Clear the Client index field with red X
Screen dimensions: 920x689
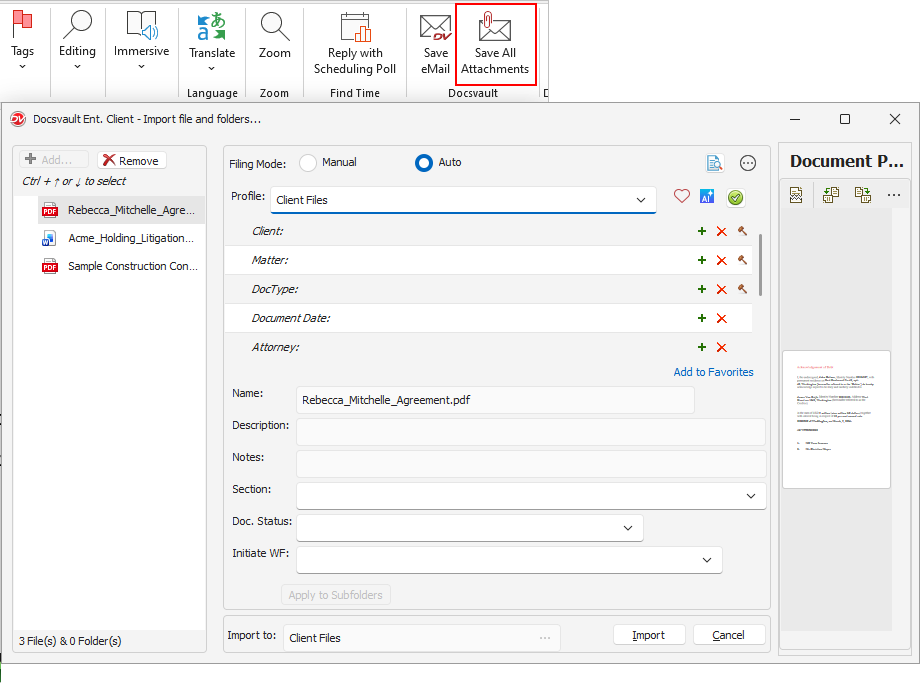coord(722,232)
